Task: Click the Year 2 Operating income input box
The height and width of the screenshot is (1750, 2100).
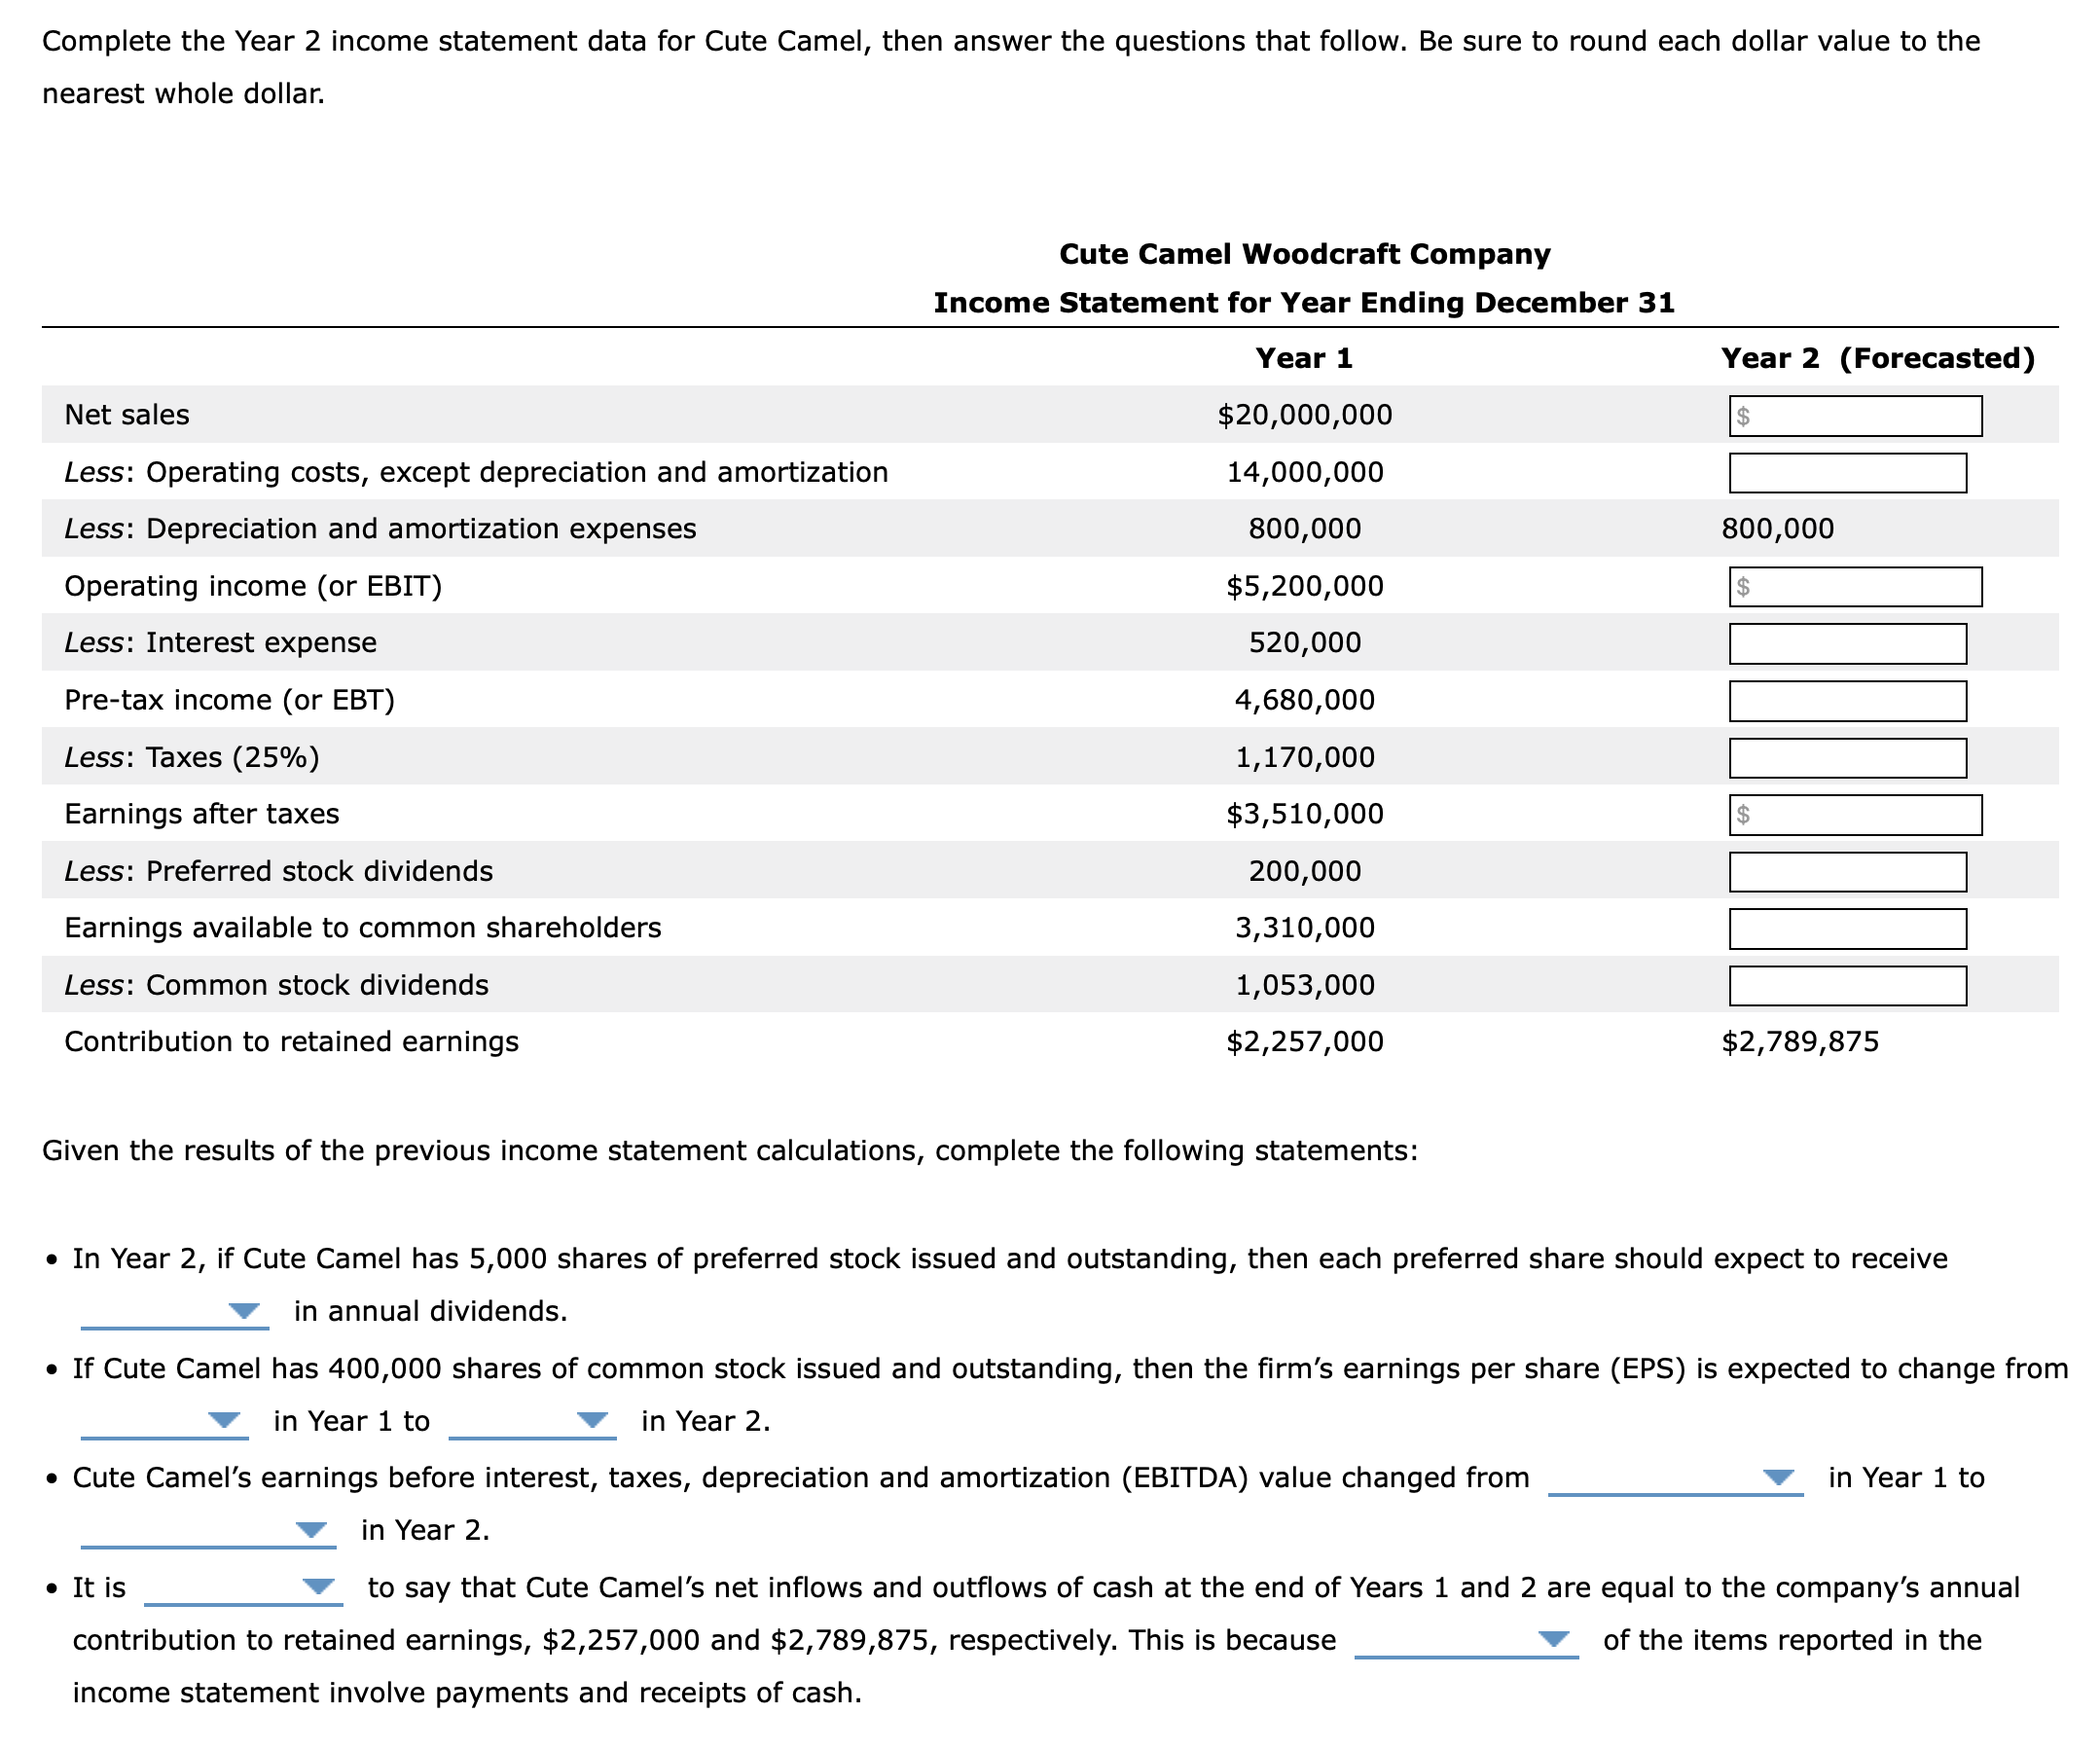Action: coord(1855,586)
